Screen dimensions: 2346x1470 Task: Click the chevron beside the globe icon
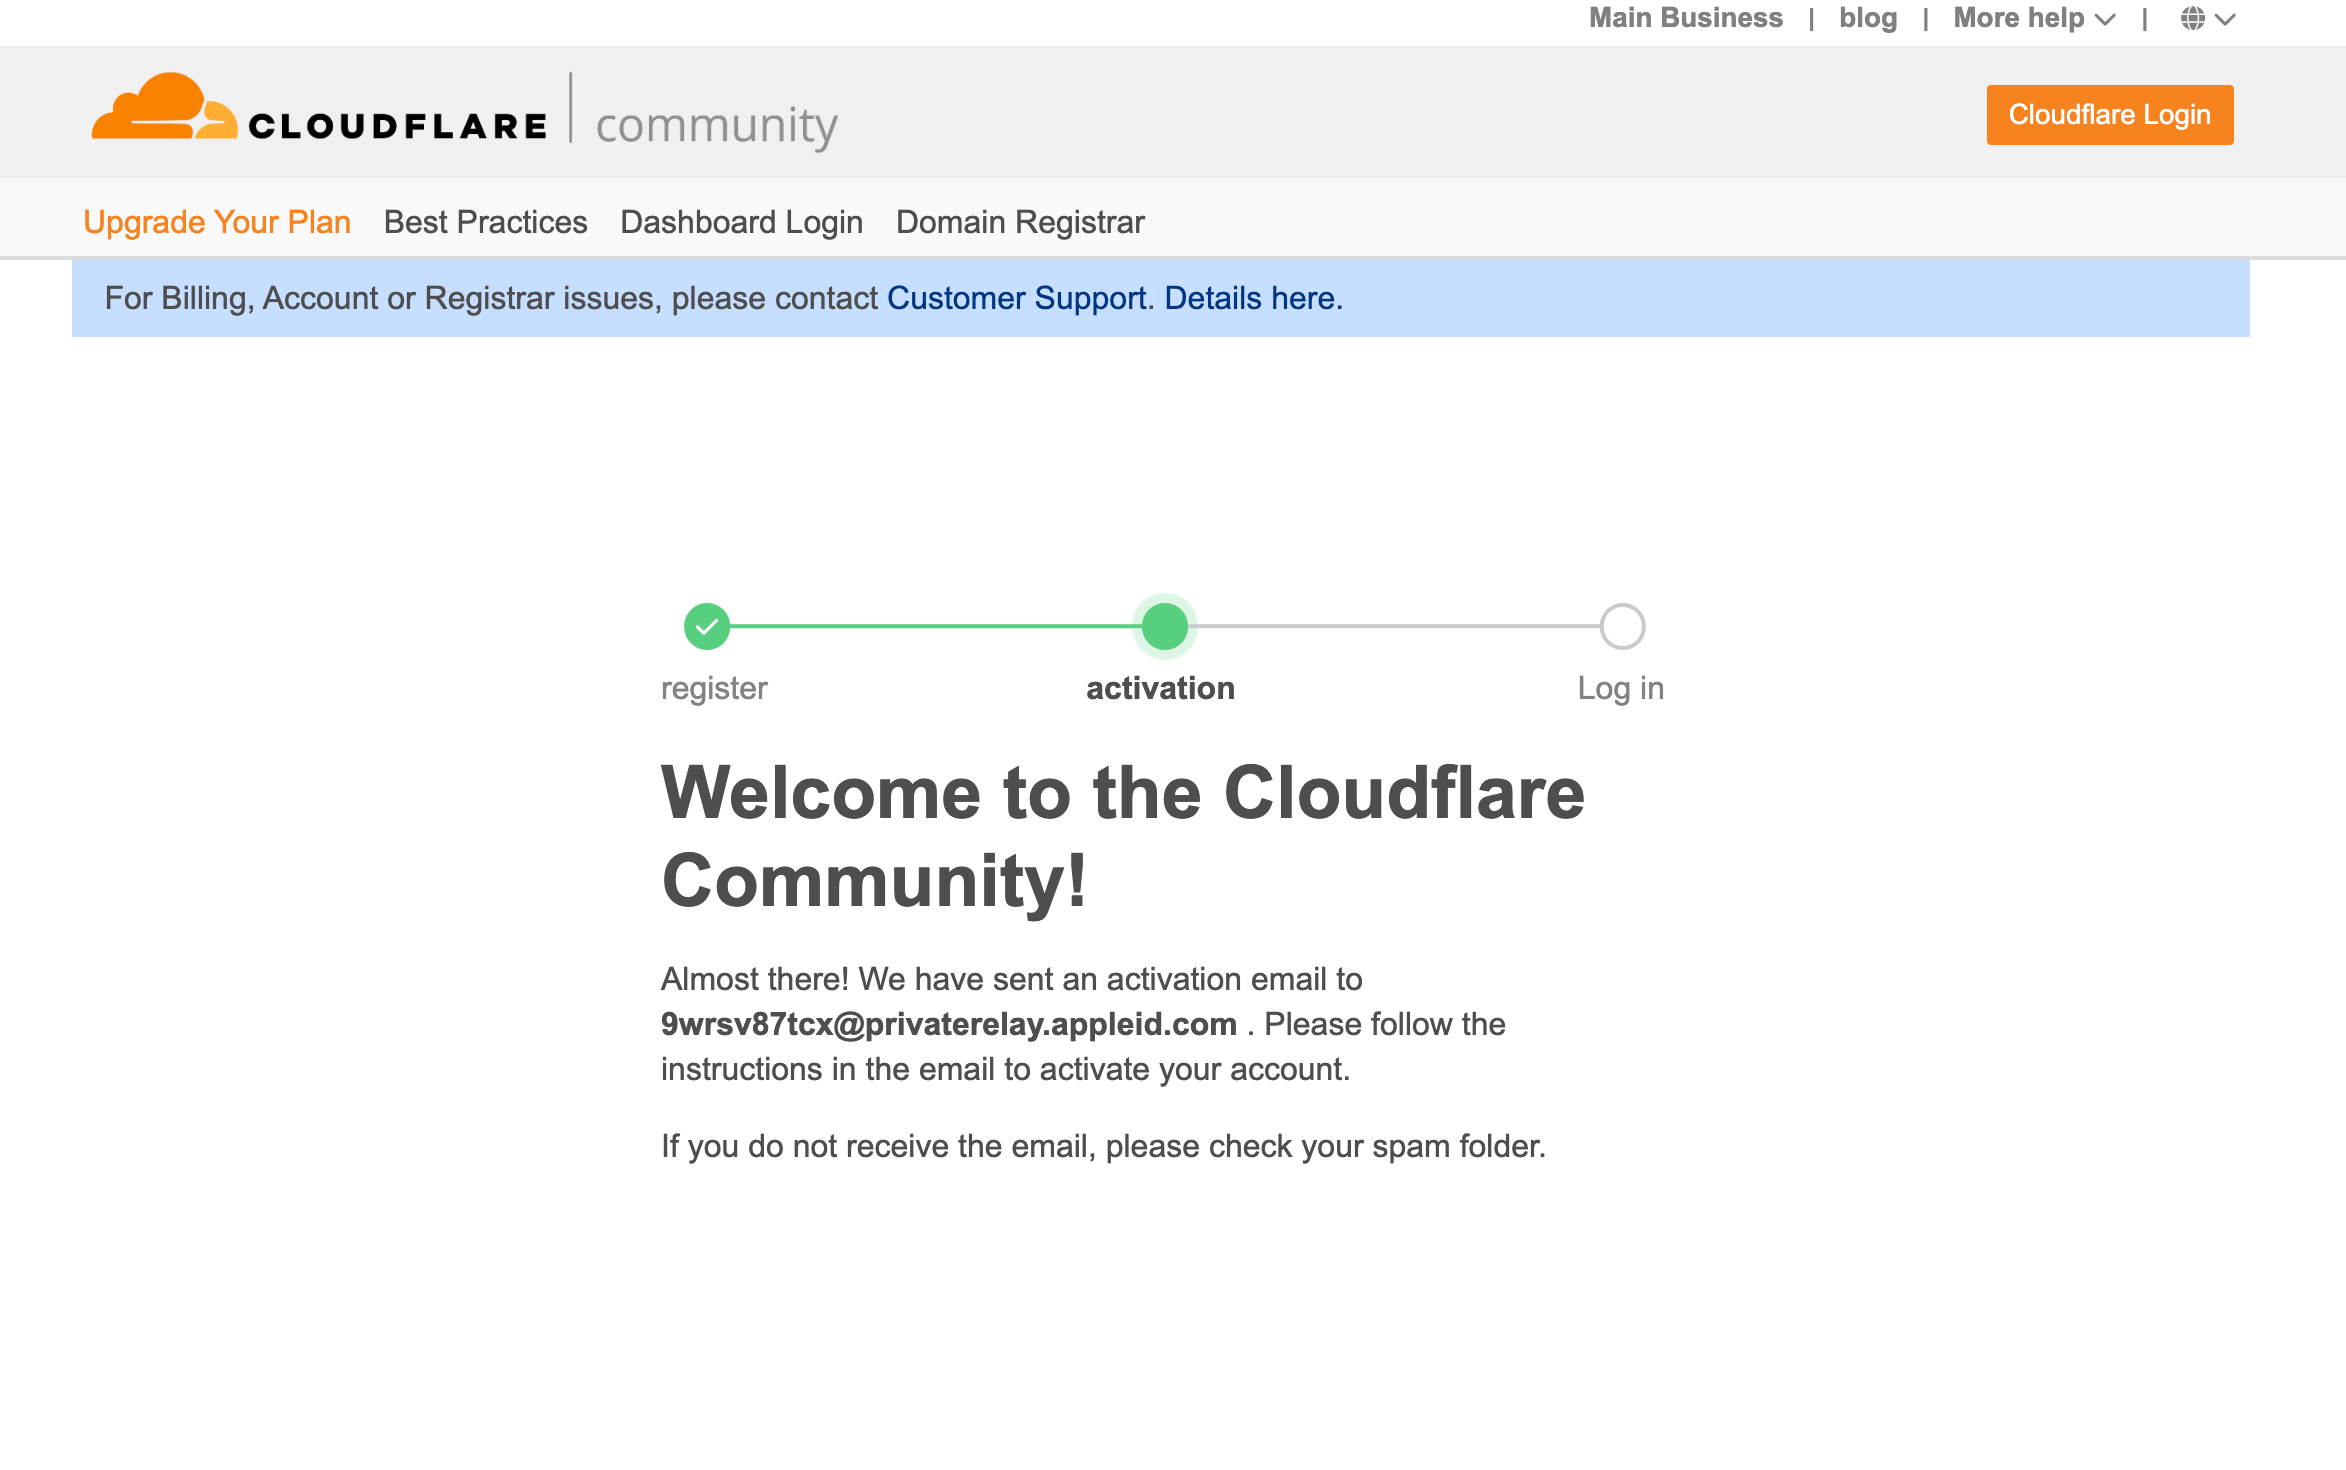pos(2226,19)
